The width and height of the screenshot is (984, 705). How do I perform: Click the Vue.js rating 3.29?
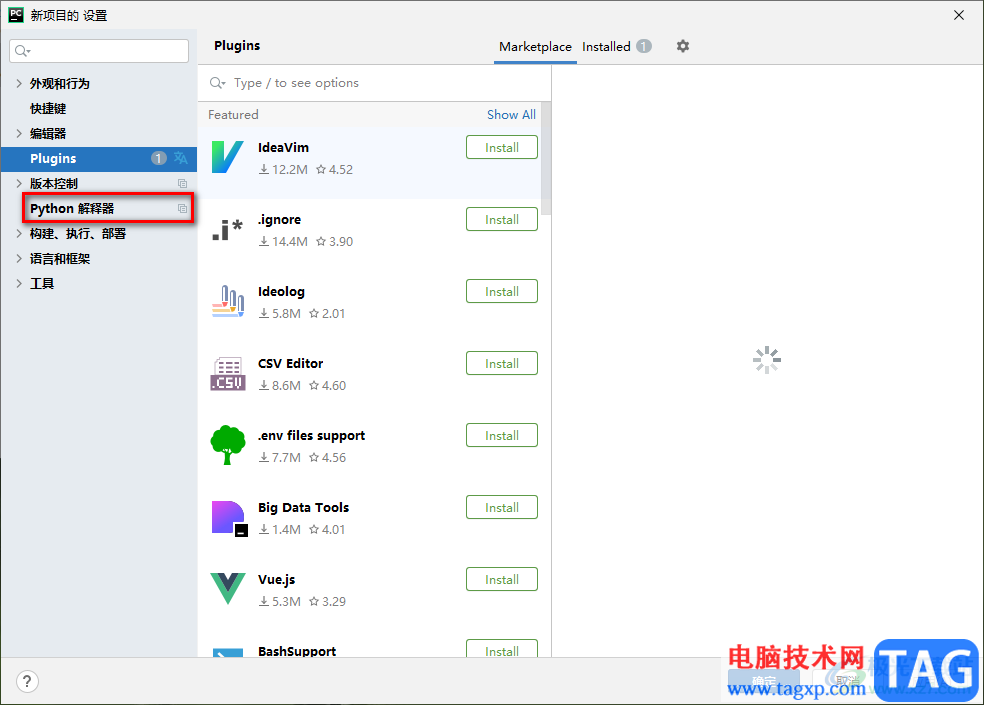pos(328,601)
